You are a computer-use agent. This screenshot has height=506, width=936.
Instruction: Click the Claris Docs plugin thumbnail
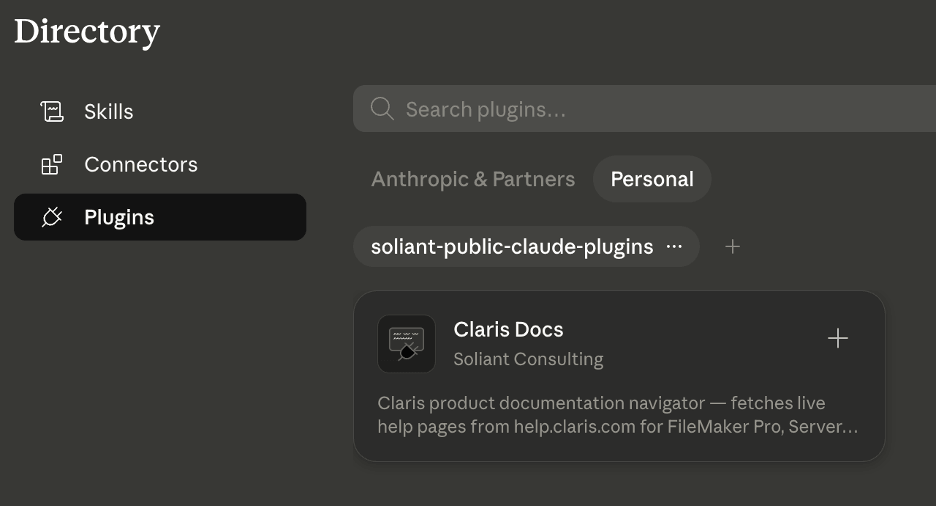[x=407, y=344]
